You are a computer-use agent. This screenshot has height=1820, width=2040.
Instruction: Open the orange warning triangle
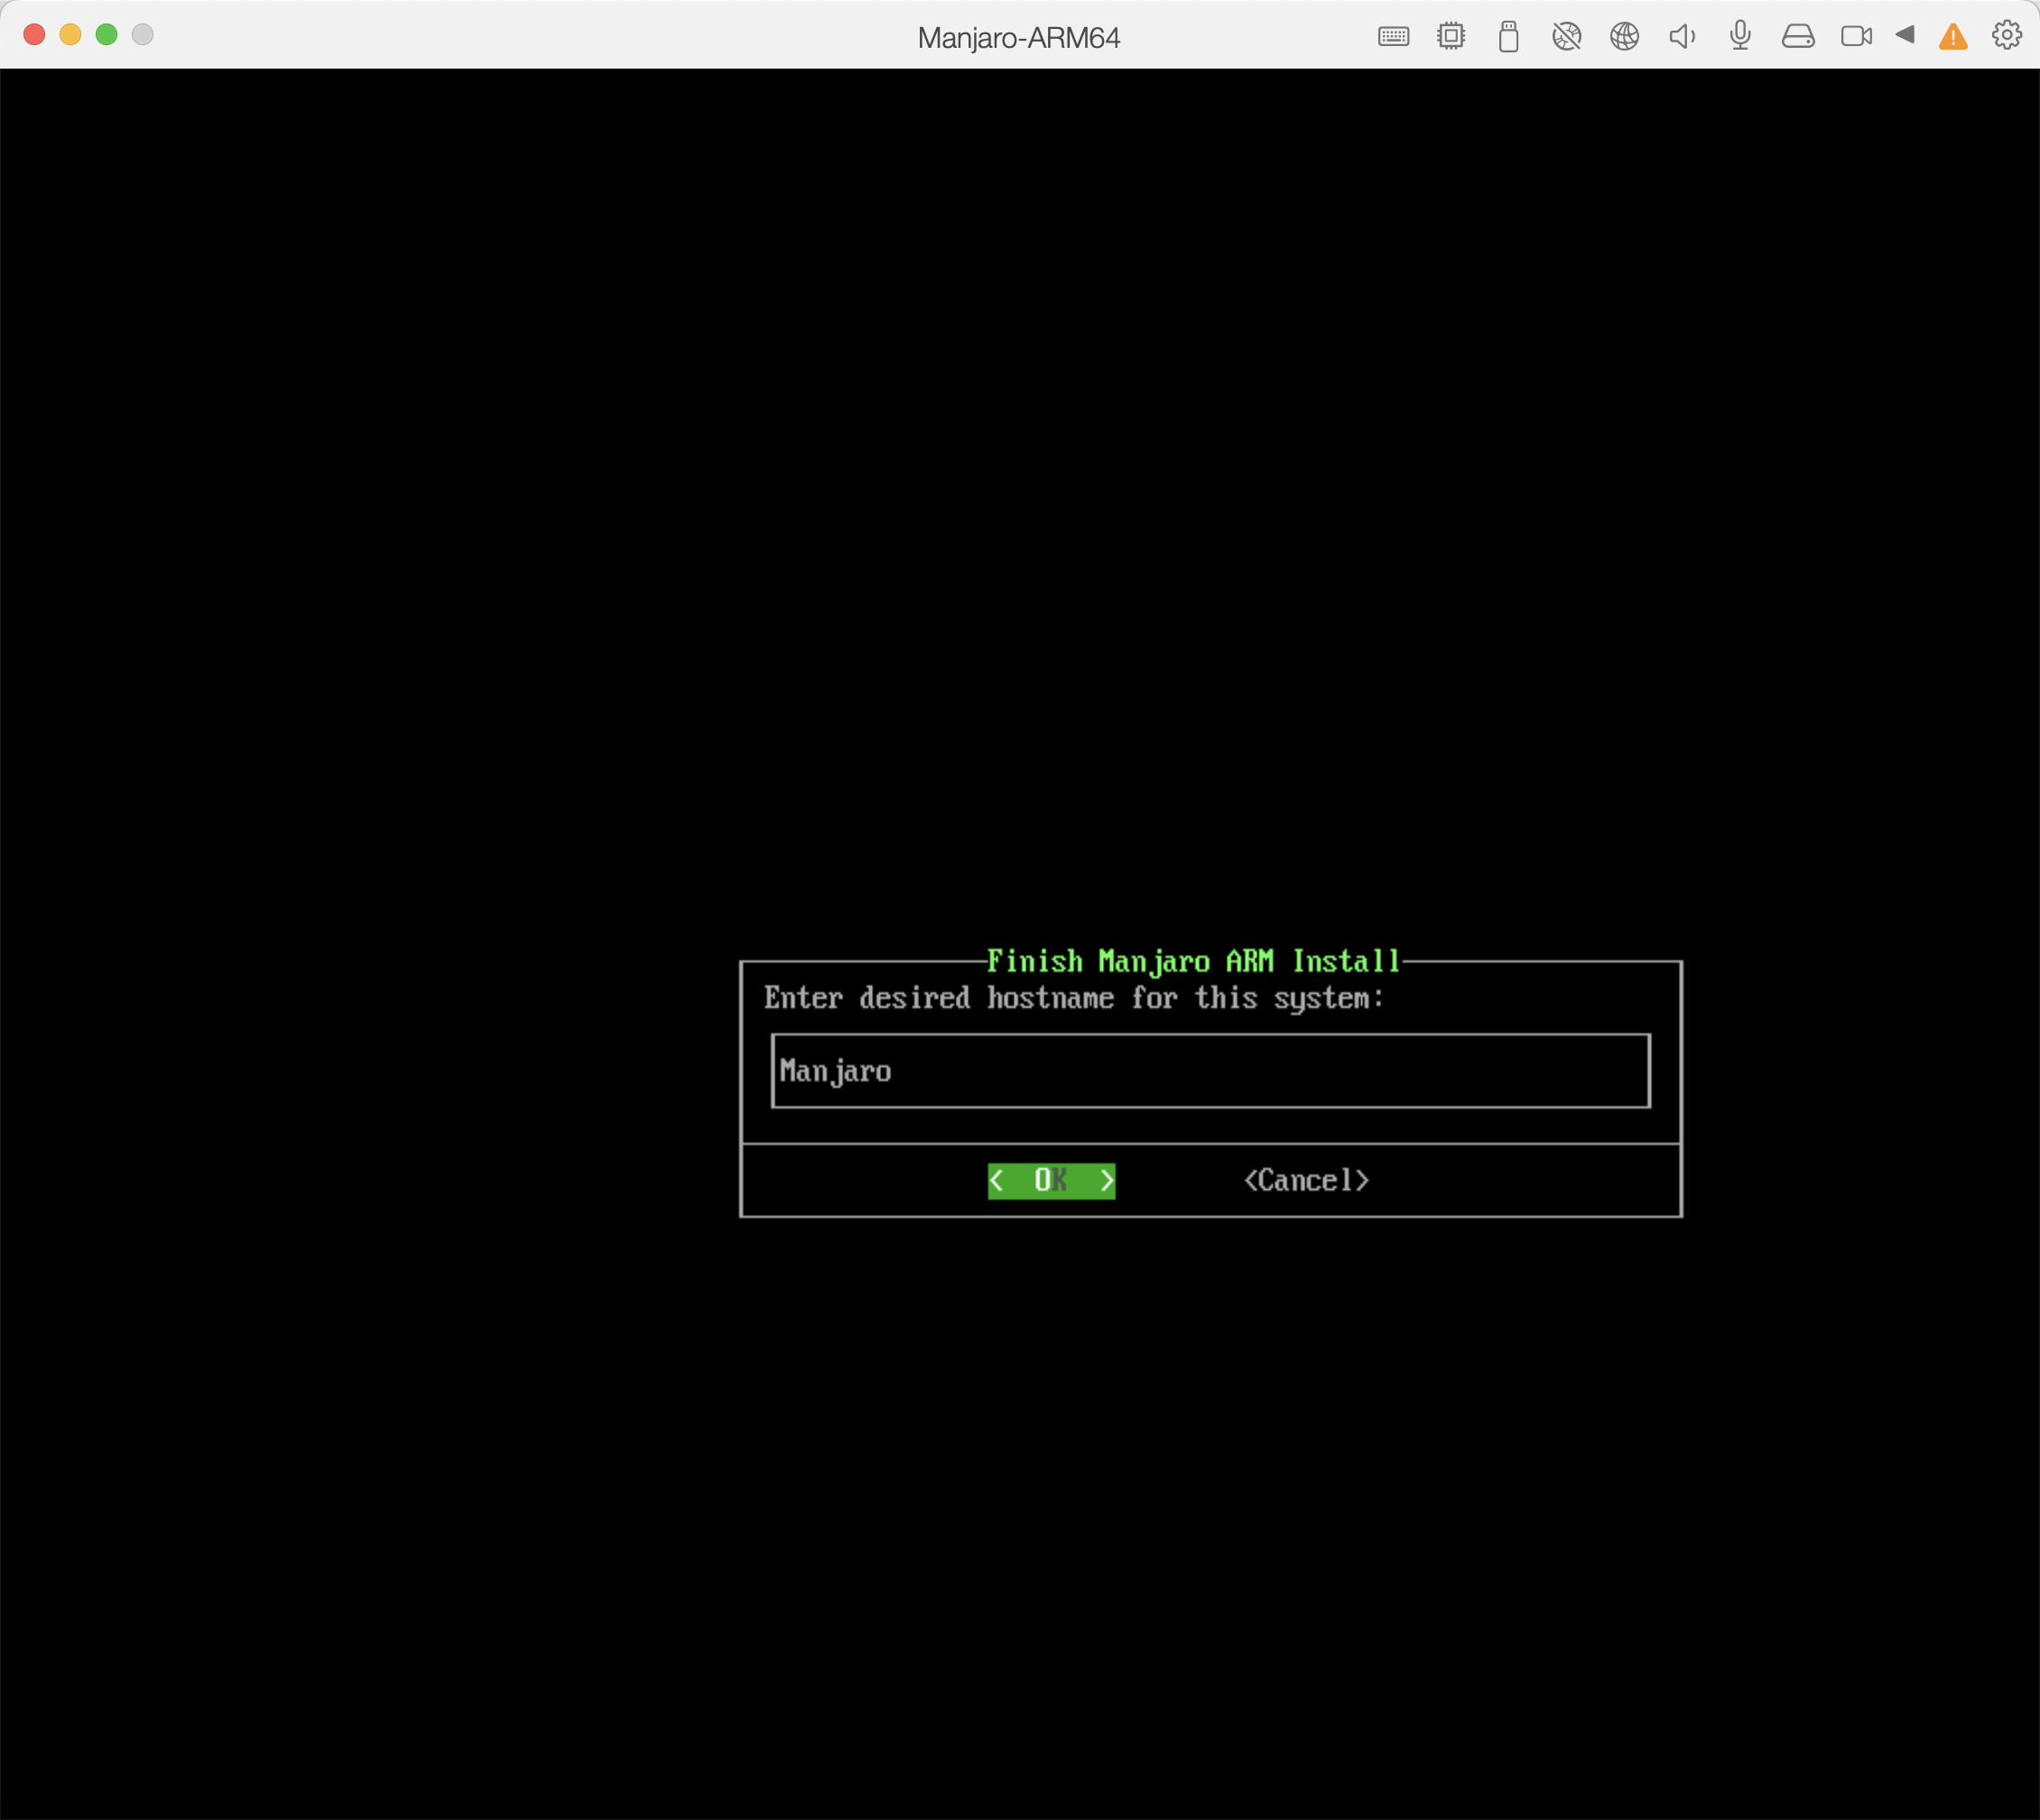(x=1953, y=37)
